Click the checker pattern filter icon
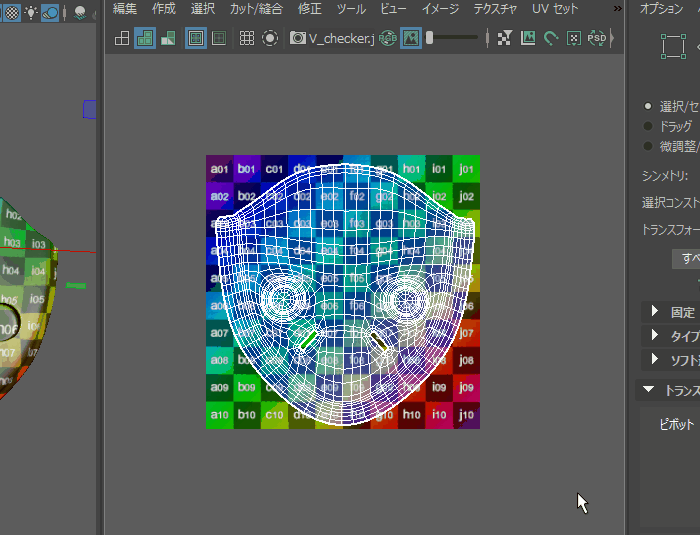This screenshot has height=535, width=700. [x=505, y=38]
